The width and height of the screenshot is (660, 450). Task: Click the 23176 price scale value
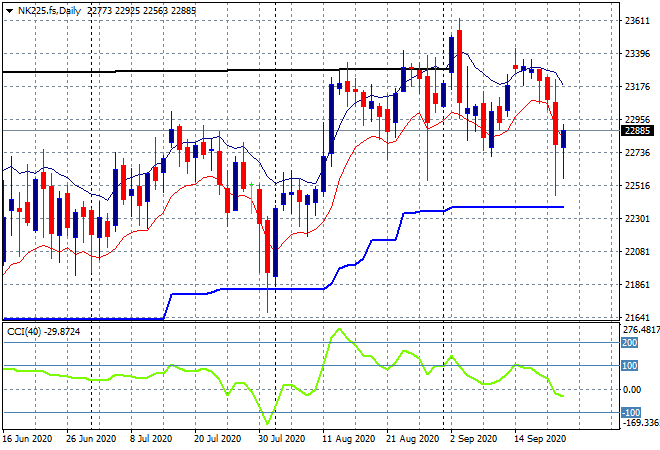[x=637, y=87]
